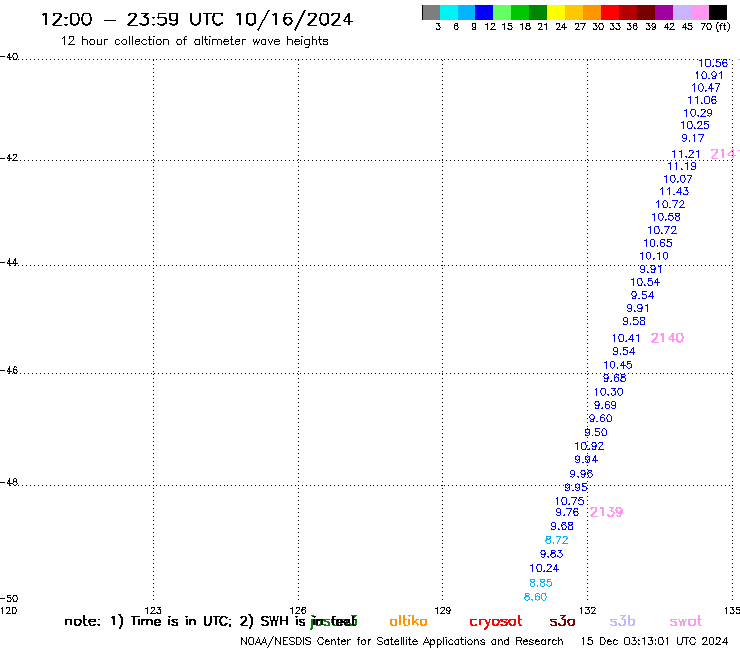Image resolution: width=740 pixels, height=650 pixels.
Task: Click the cyan swatch in the color scale
Action: point(449,12)
